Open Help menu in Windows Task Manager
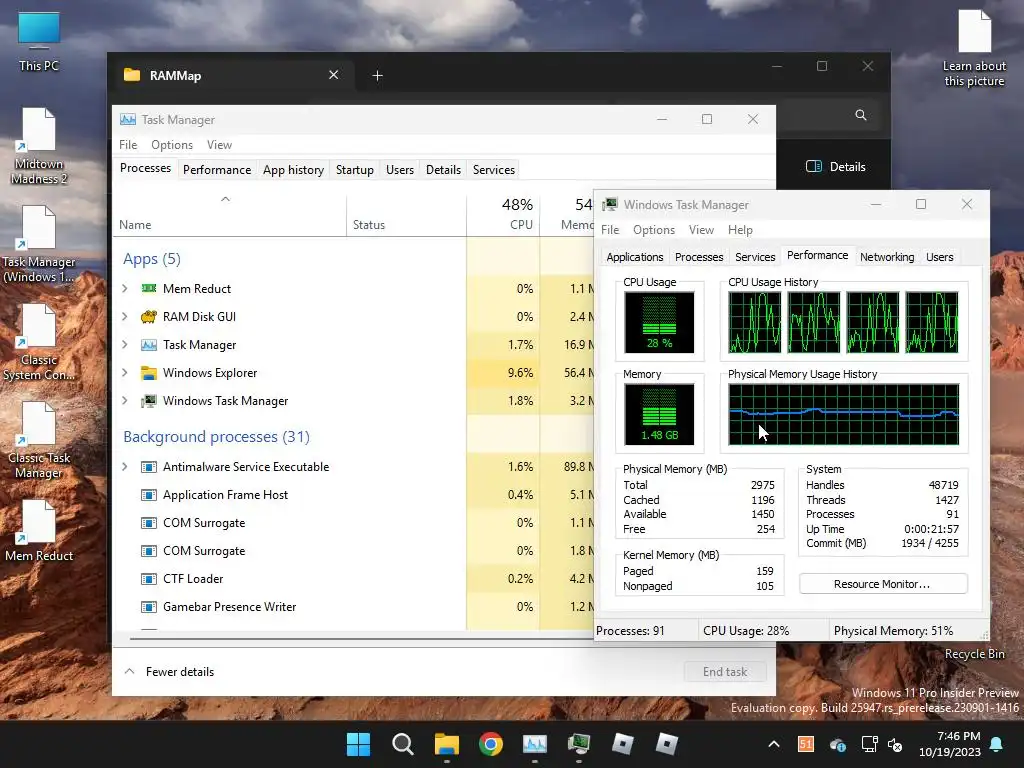 [740, 230]
